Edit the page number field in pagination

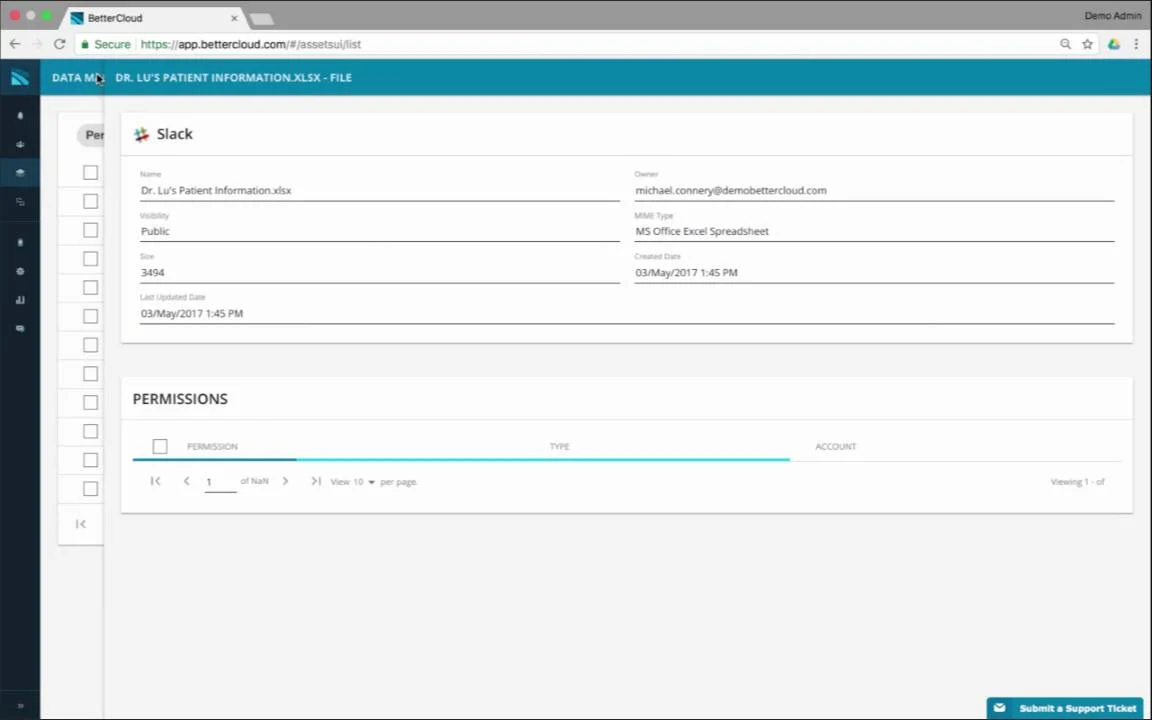tap(220, 482)
